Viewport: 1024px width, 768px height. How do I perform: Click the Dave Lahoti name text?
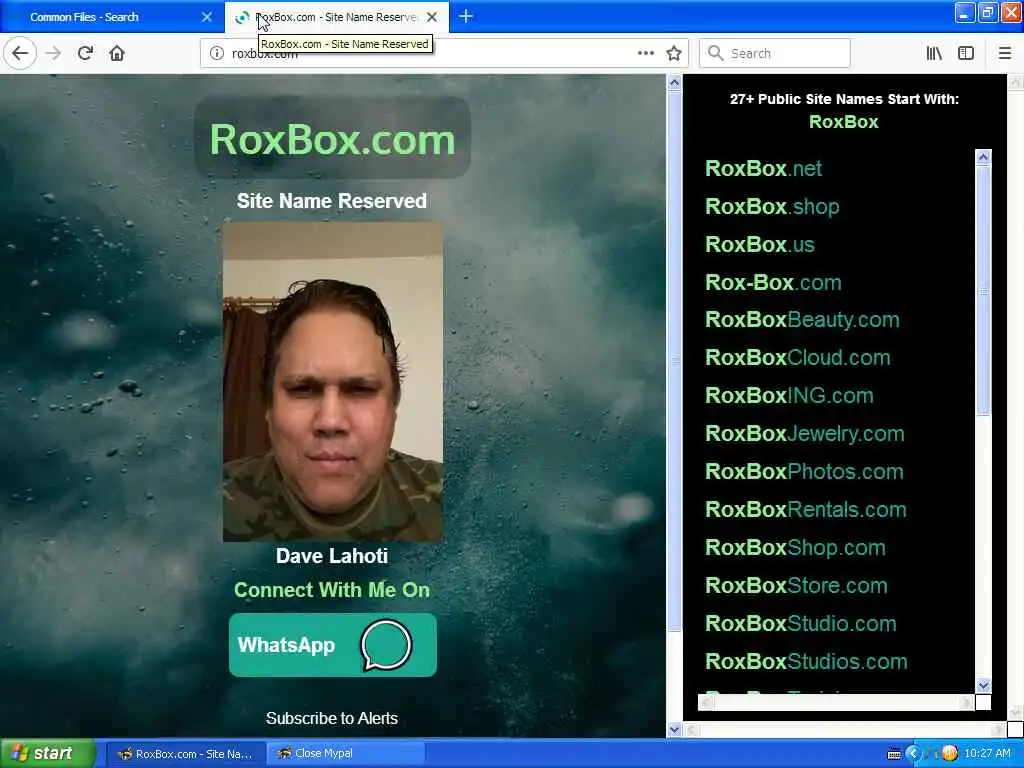coord(332,555)
